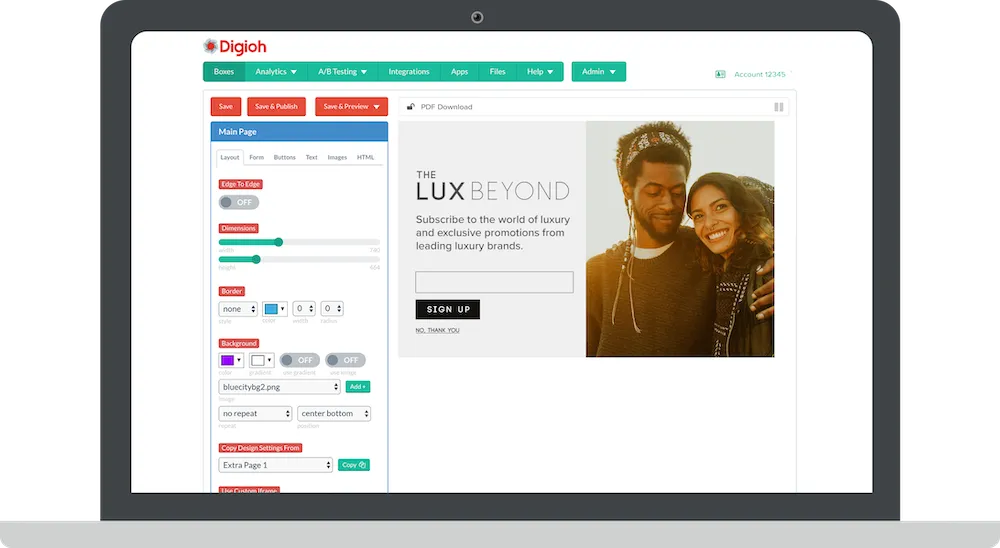Open the Help dropdown menu
The width and height of the screenshot is (1000, 548).
(540, 71)
